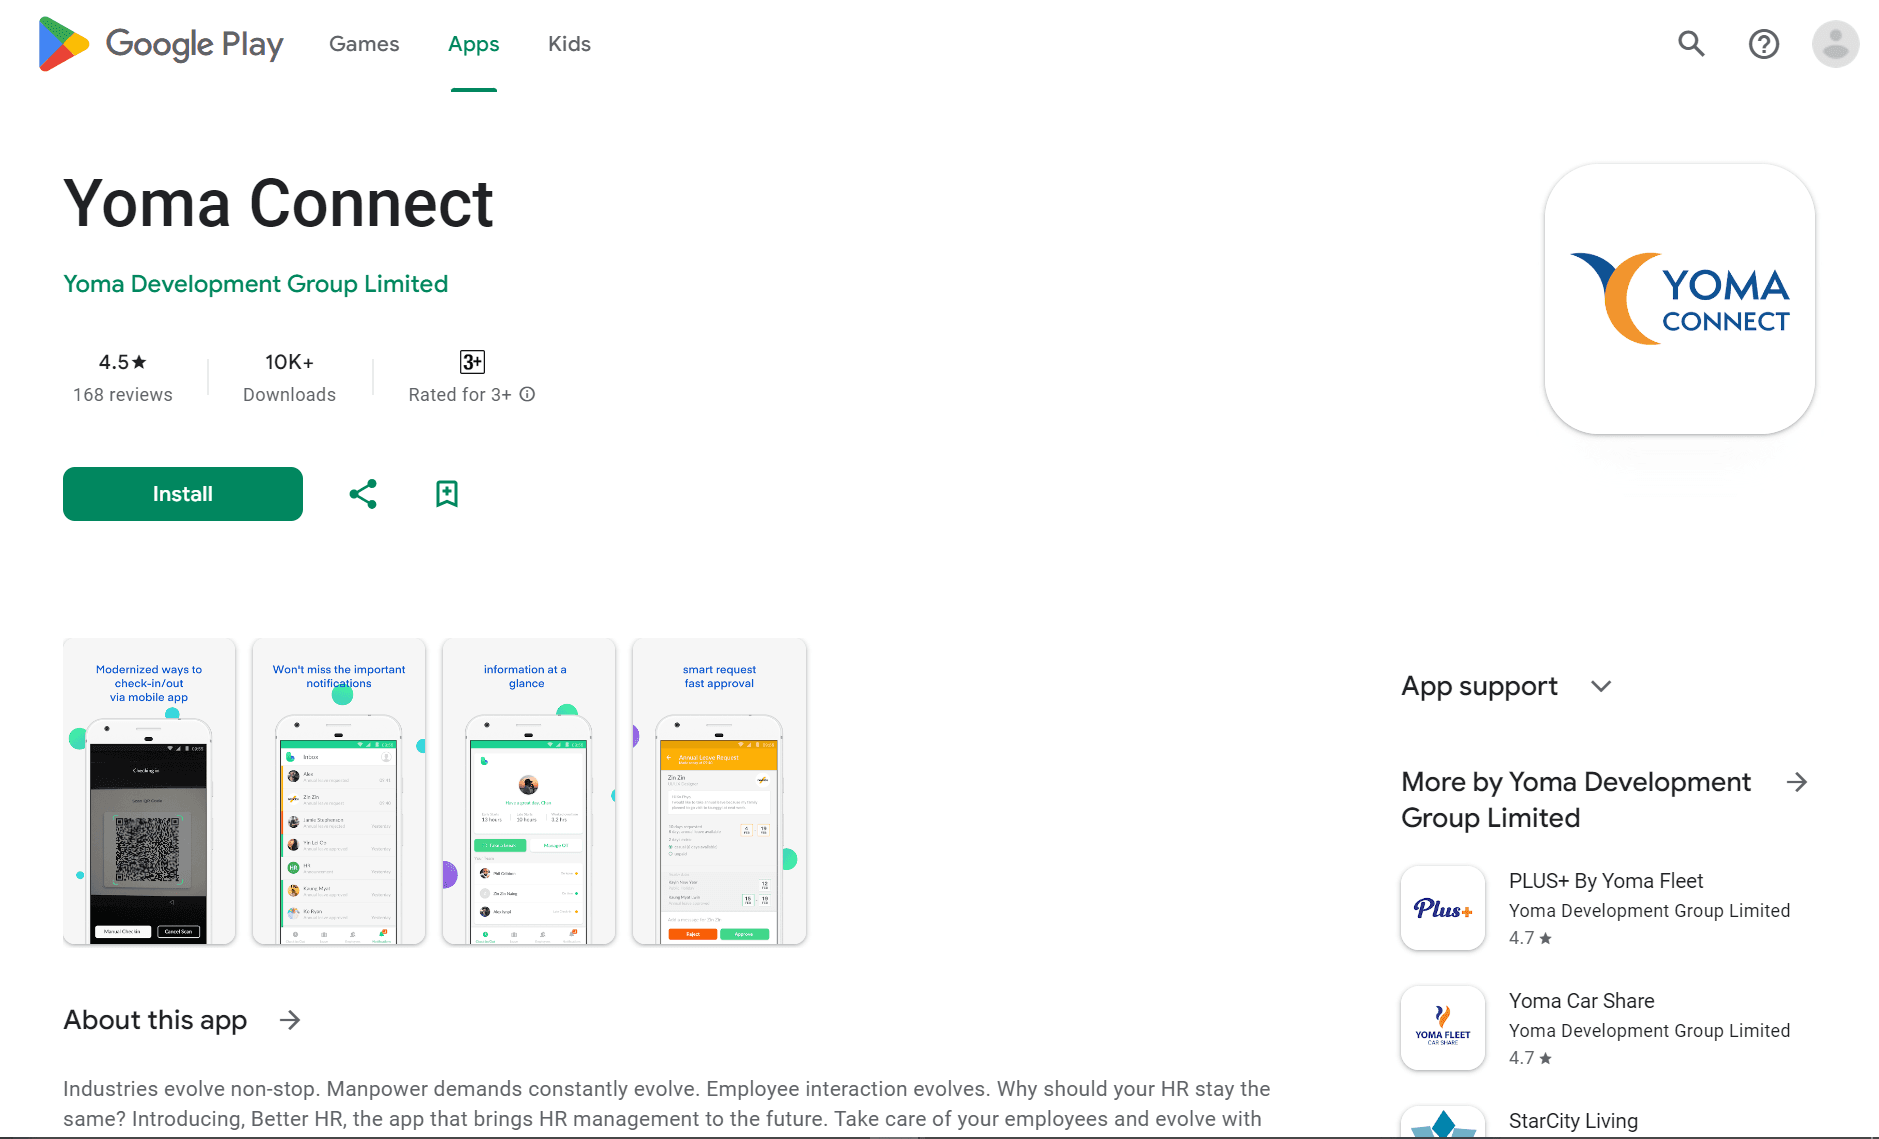This screenshot has width=1879, height=1139.
Task: Click the app description paragraph
Action: 667,1104
